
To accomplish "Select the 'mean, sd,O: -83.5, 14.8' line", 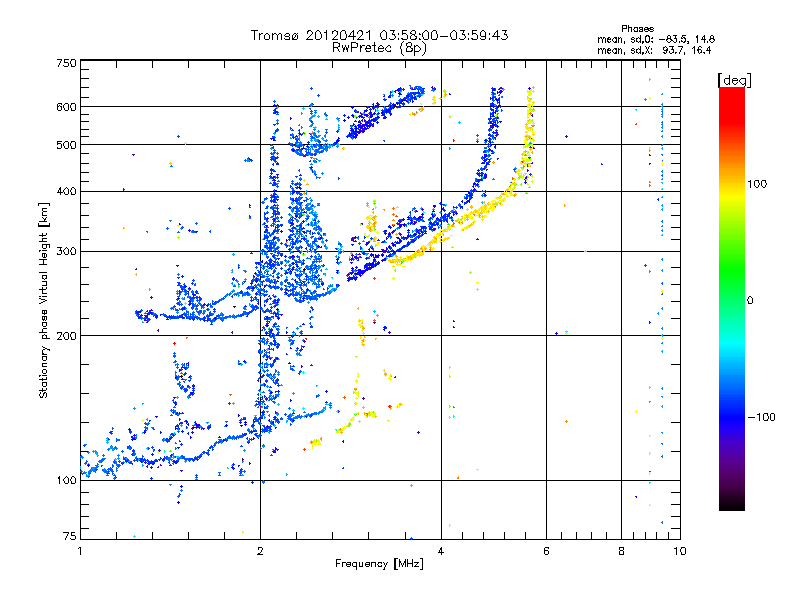I will [x=656, y=39].
